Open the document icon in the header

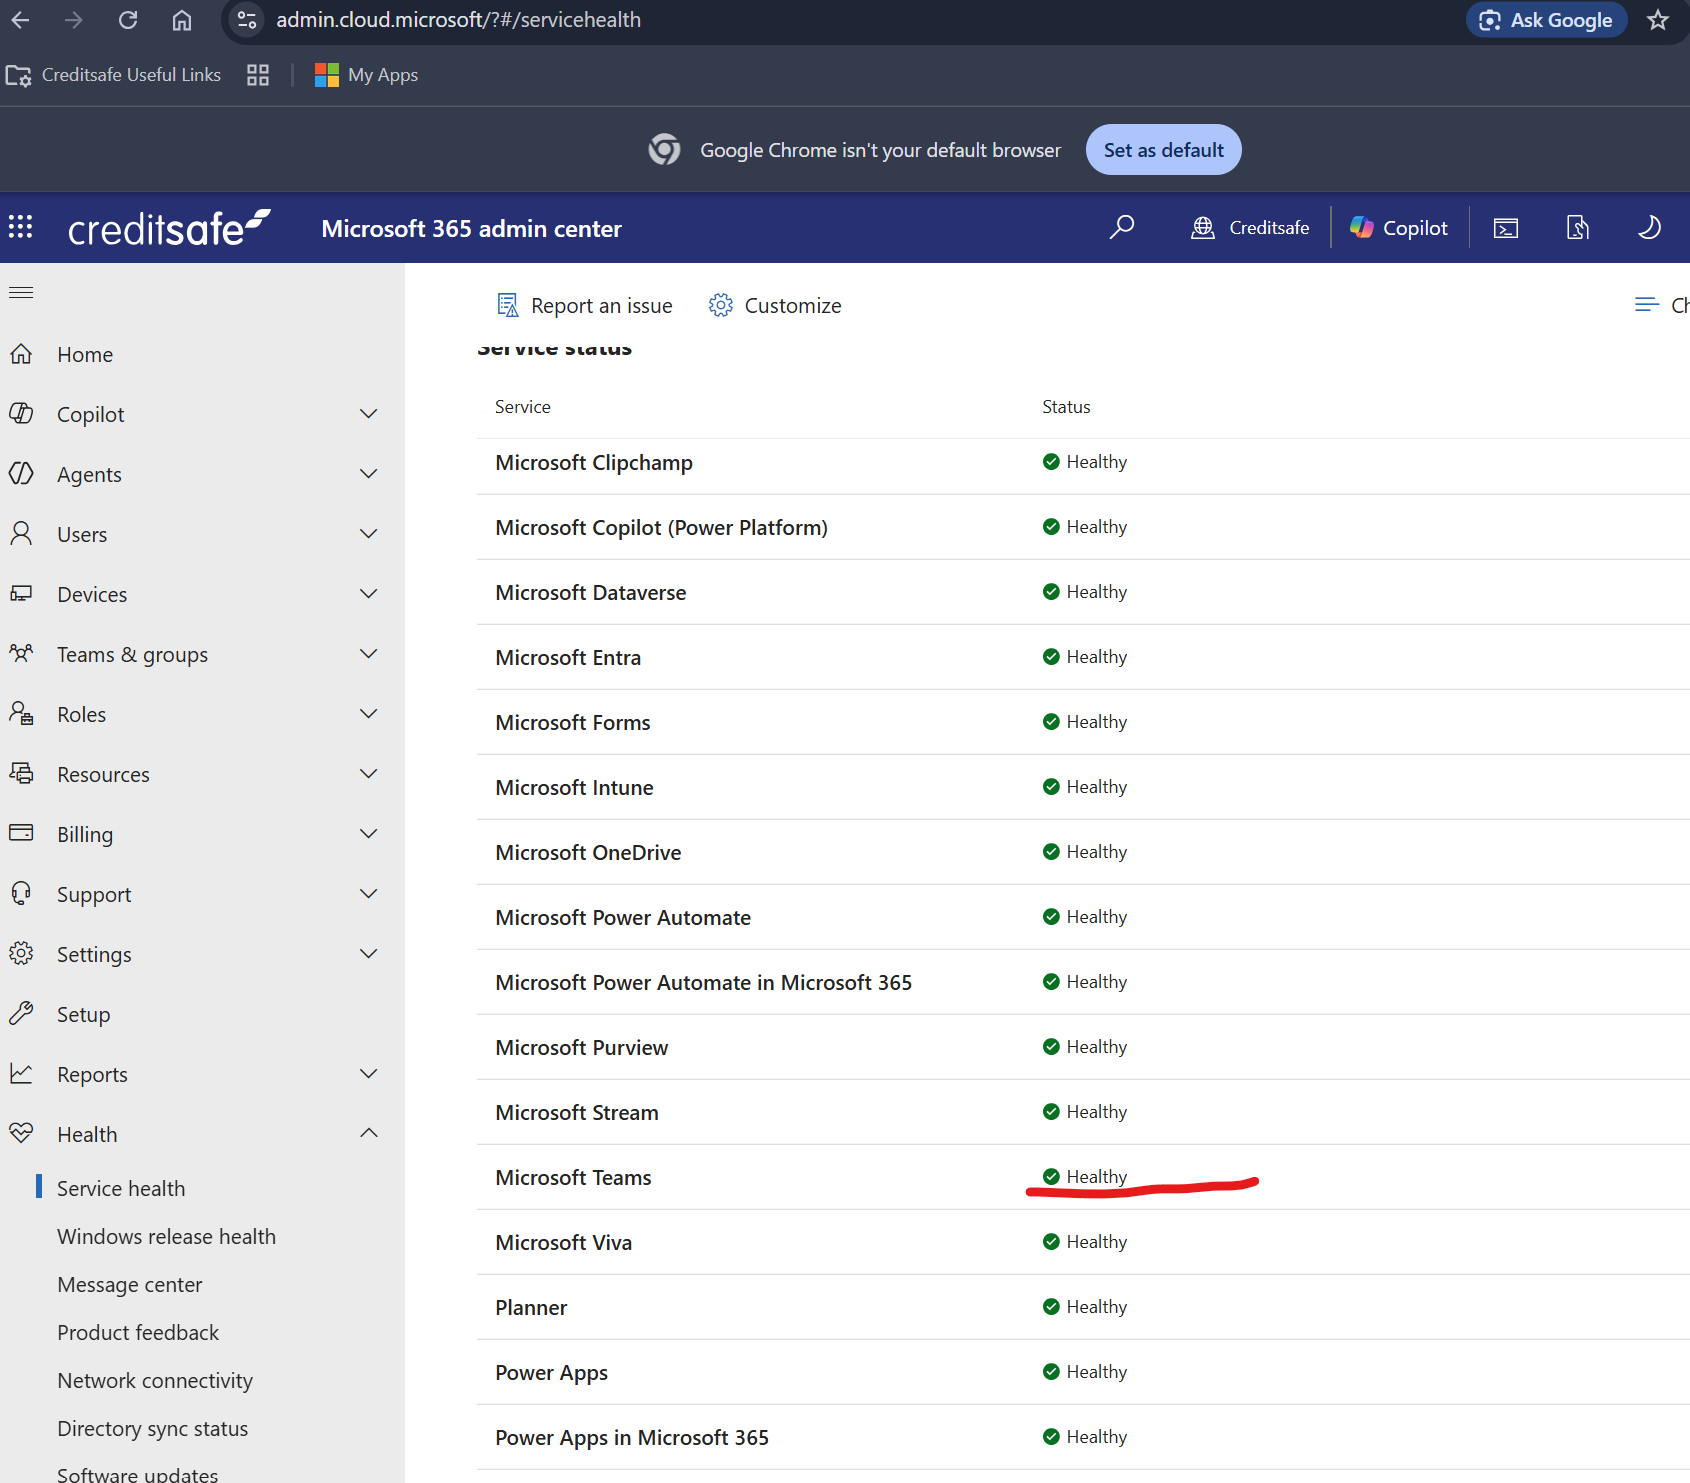coord(1578,228)
